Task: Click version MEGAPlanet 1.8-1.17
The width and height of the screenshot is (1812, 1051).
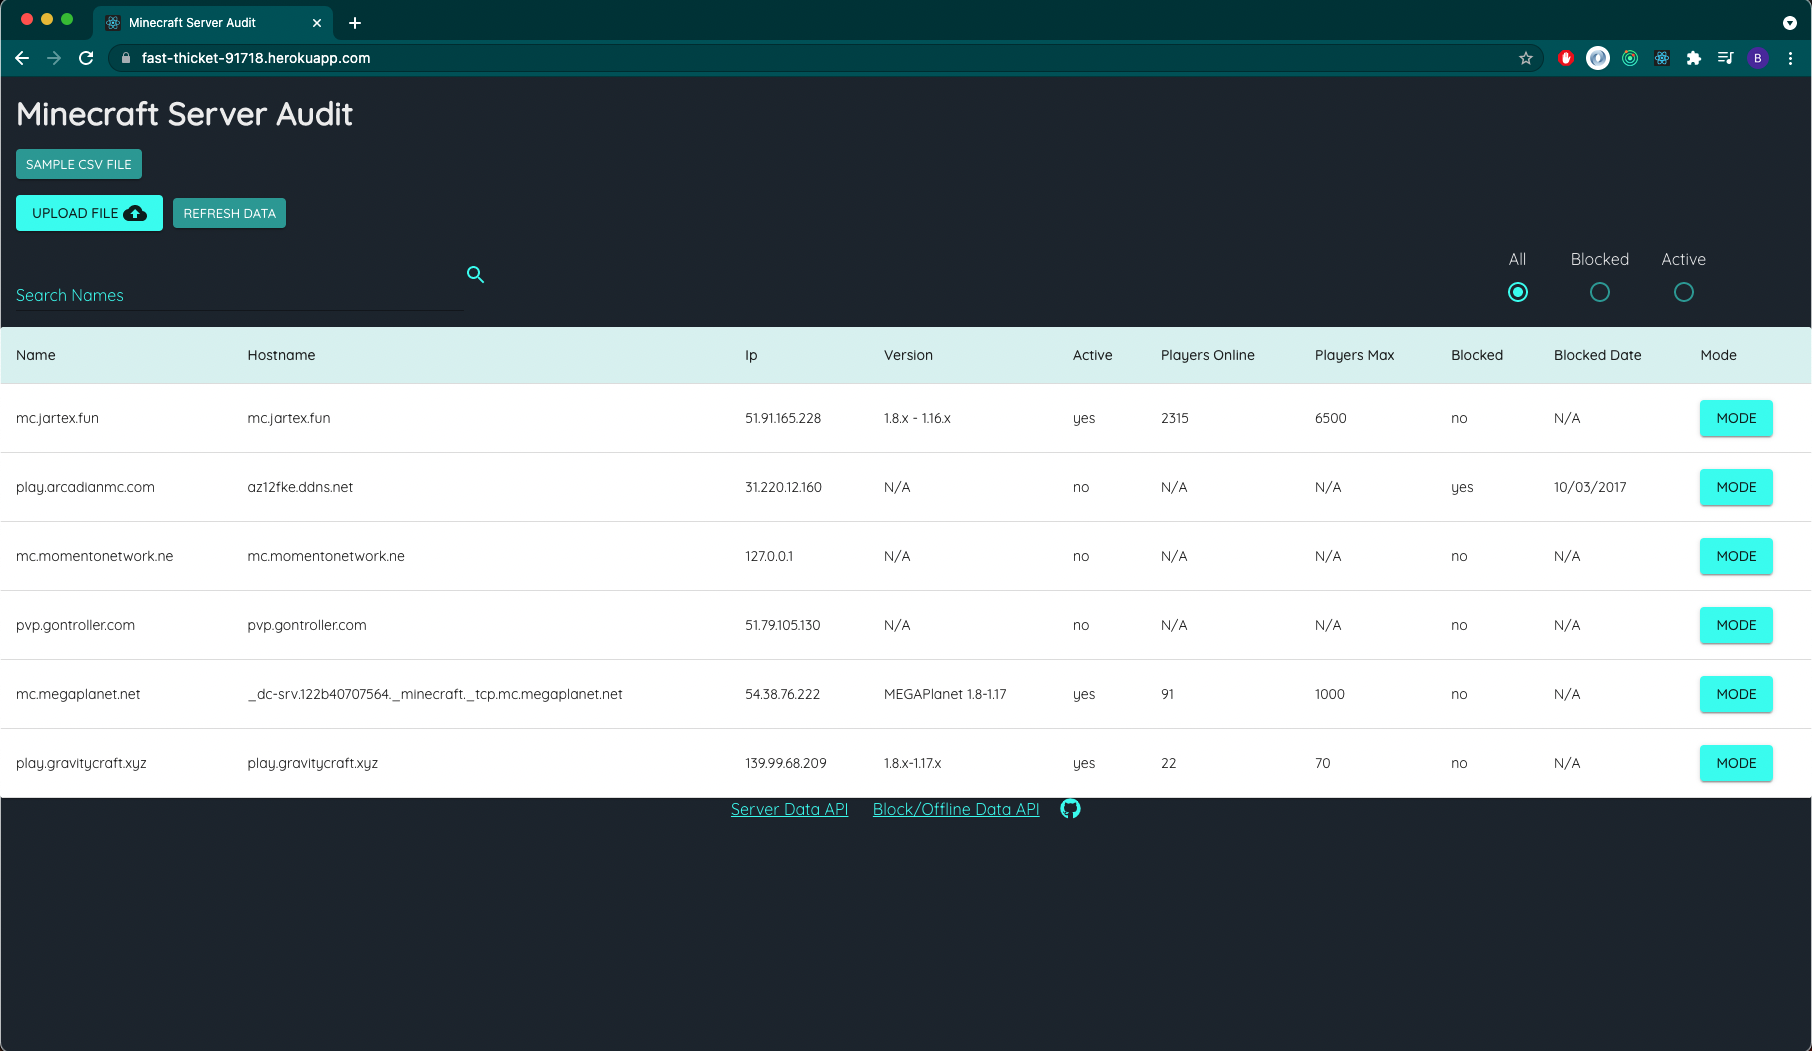Action: pyautogui.click(x=945, y=694)
